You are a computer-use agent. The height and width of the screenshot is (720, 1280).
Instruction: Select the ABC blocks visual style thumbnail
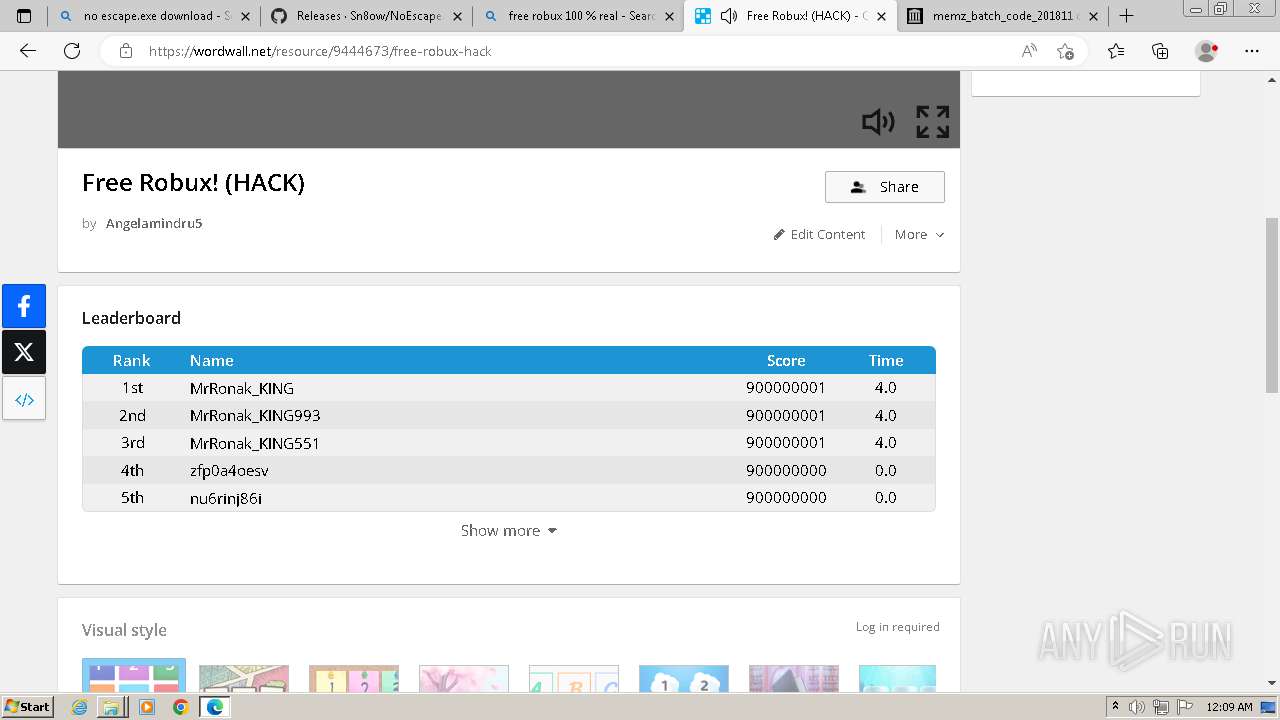574,677
